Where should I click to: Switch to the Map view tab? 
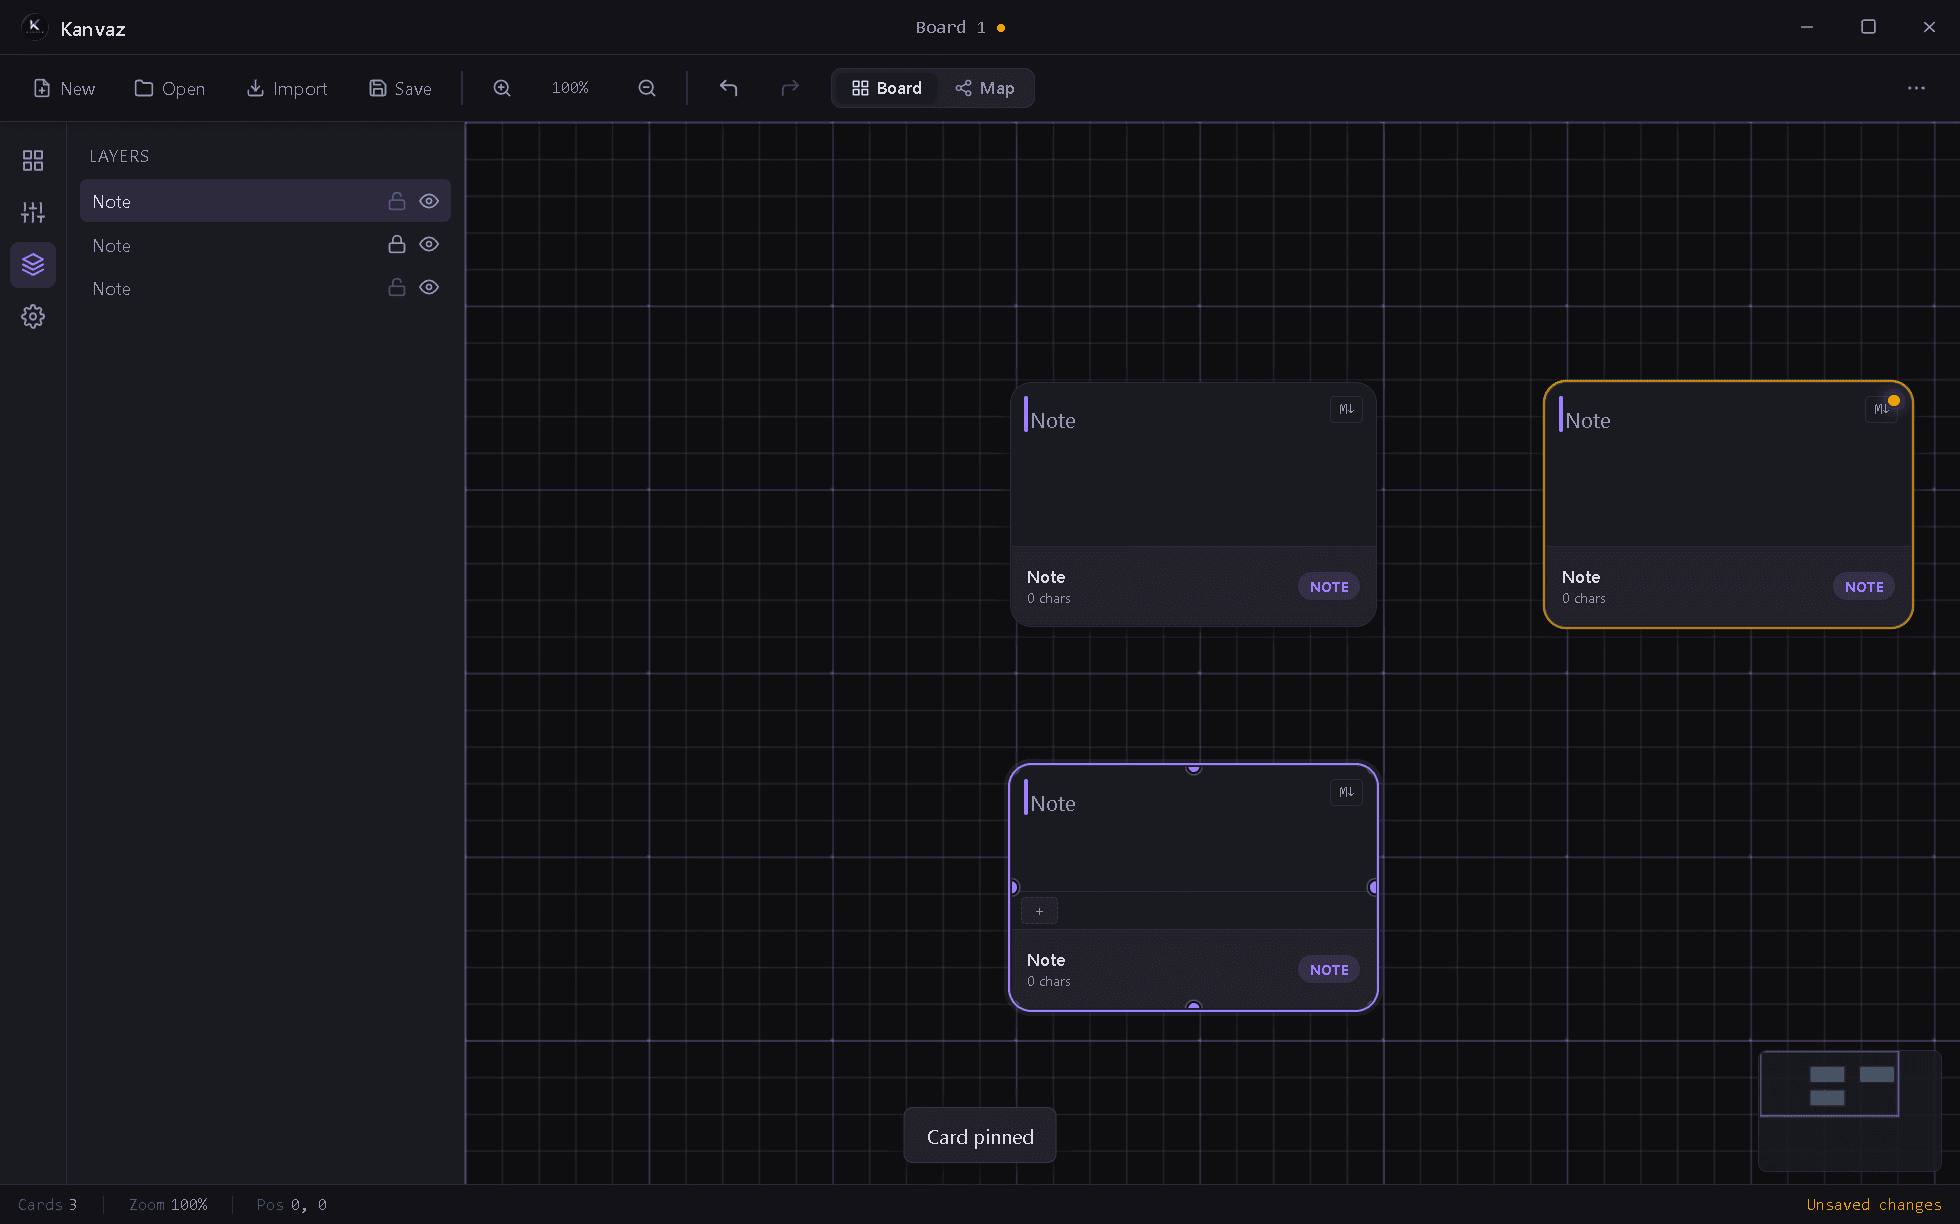pos(984,88)
